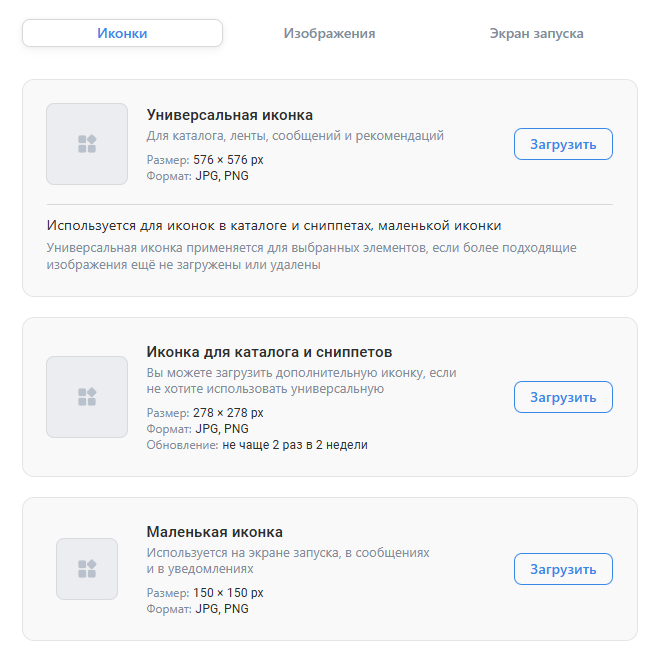The image size is (661, 657).
Task: Click the 'Используется для иконок в каталоге' line
Action: click(x=274, y=225)
